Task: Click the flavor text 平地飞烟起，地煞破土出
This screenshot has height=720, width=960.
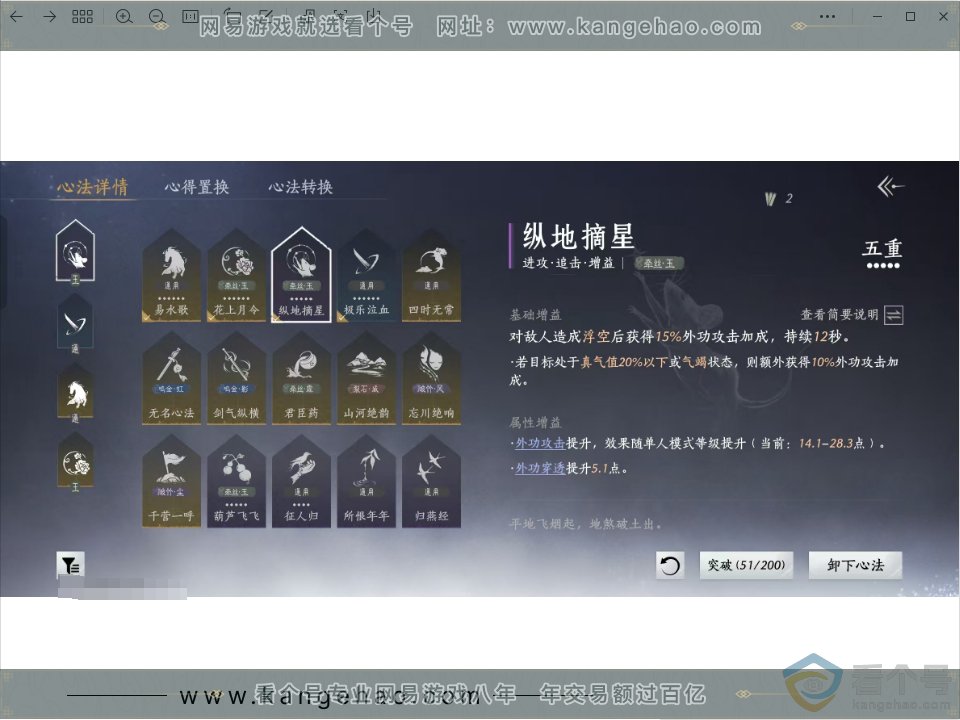Action: coord(585,524)
